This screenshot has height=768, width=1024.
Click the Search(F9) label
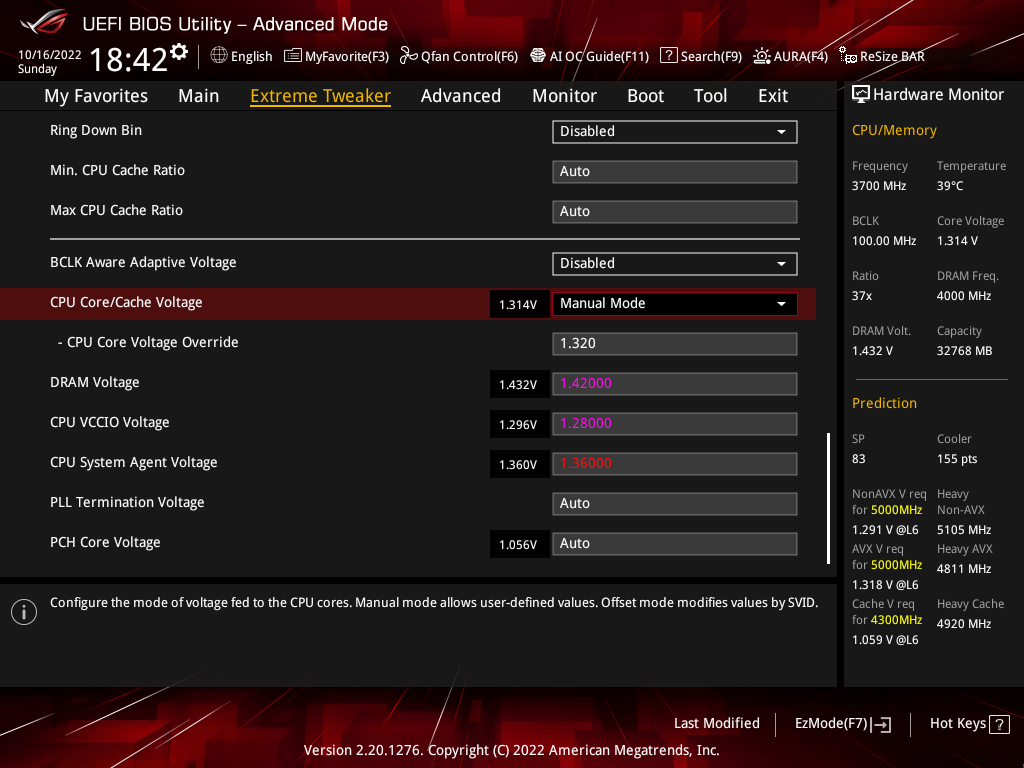coord(711,57)
